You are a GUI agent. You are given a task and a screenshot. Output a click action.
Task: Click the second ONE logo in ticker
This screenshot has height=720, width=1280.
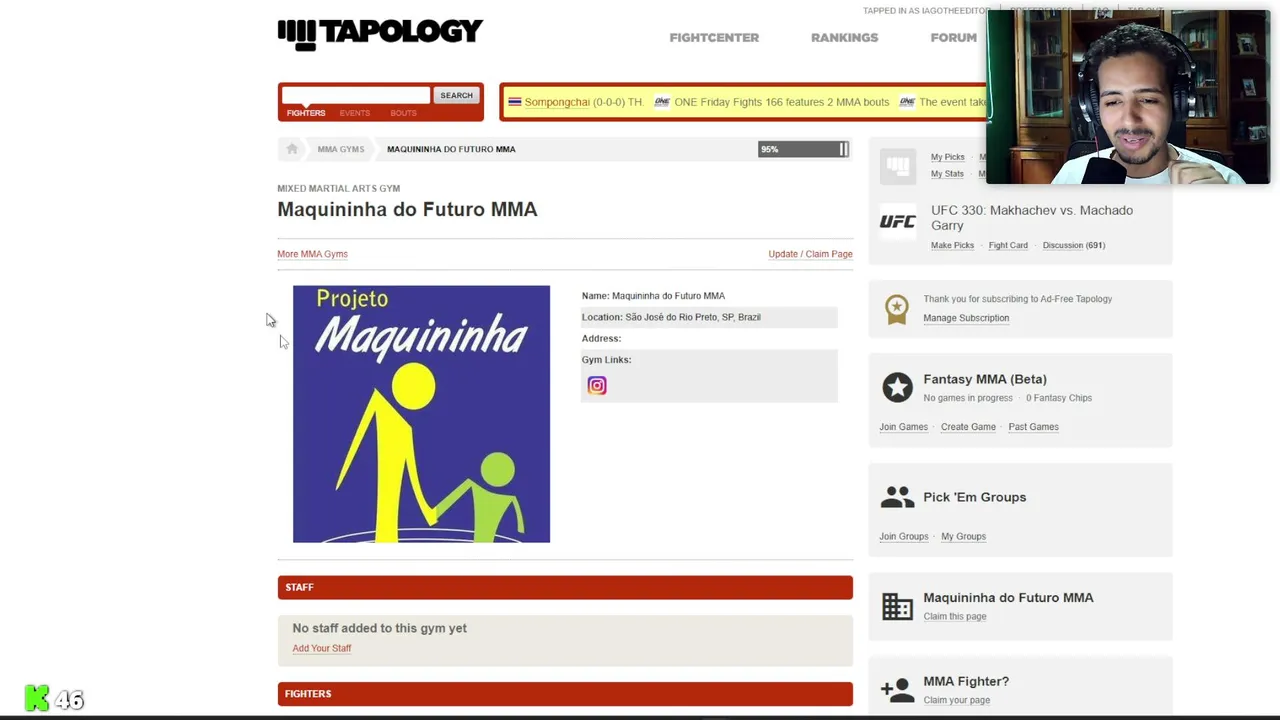pyautogui.click(x=907, y=102)
